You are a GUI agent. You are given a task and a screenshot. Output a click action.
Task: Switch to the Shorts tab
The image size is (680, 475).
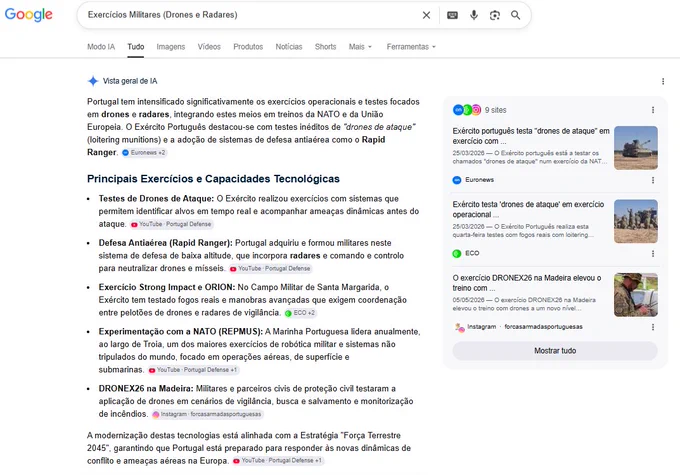(x=325, y=46)
